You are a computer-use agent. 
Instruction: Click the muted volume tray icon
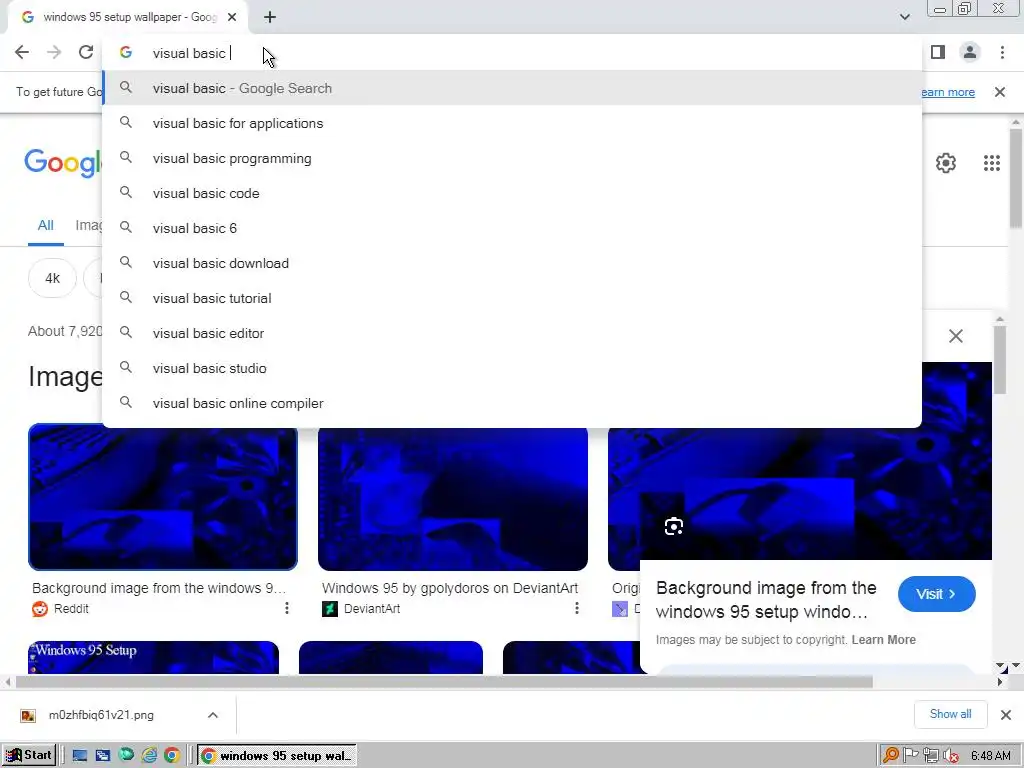[951, 756]
